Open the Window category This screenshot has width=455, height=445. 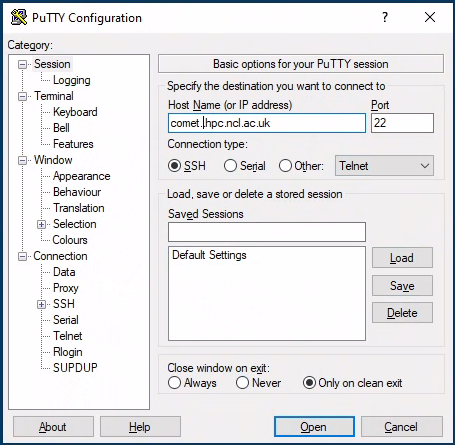click(x=53, y=160)
